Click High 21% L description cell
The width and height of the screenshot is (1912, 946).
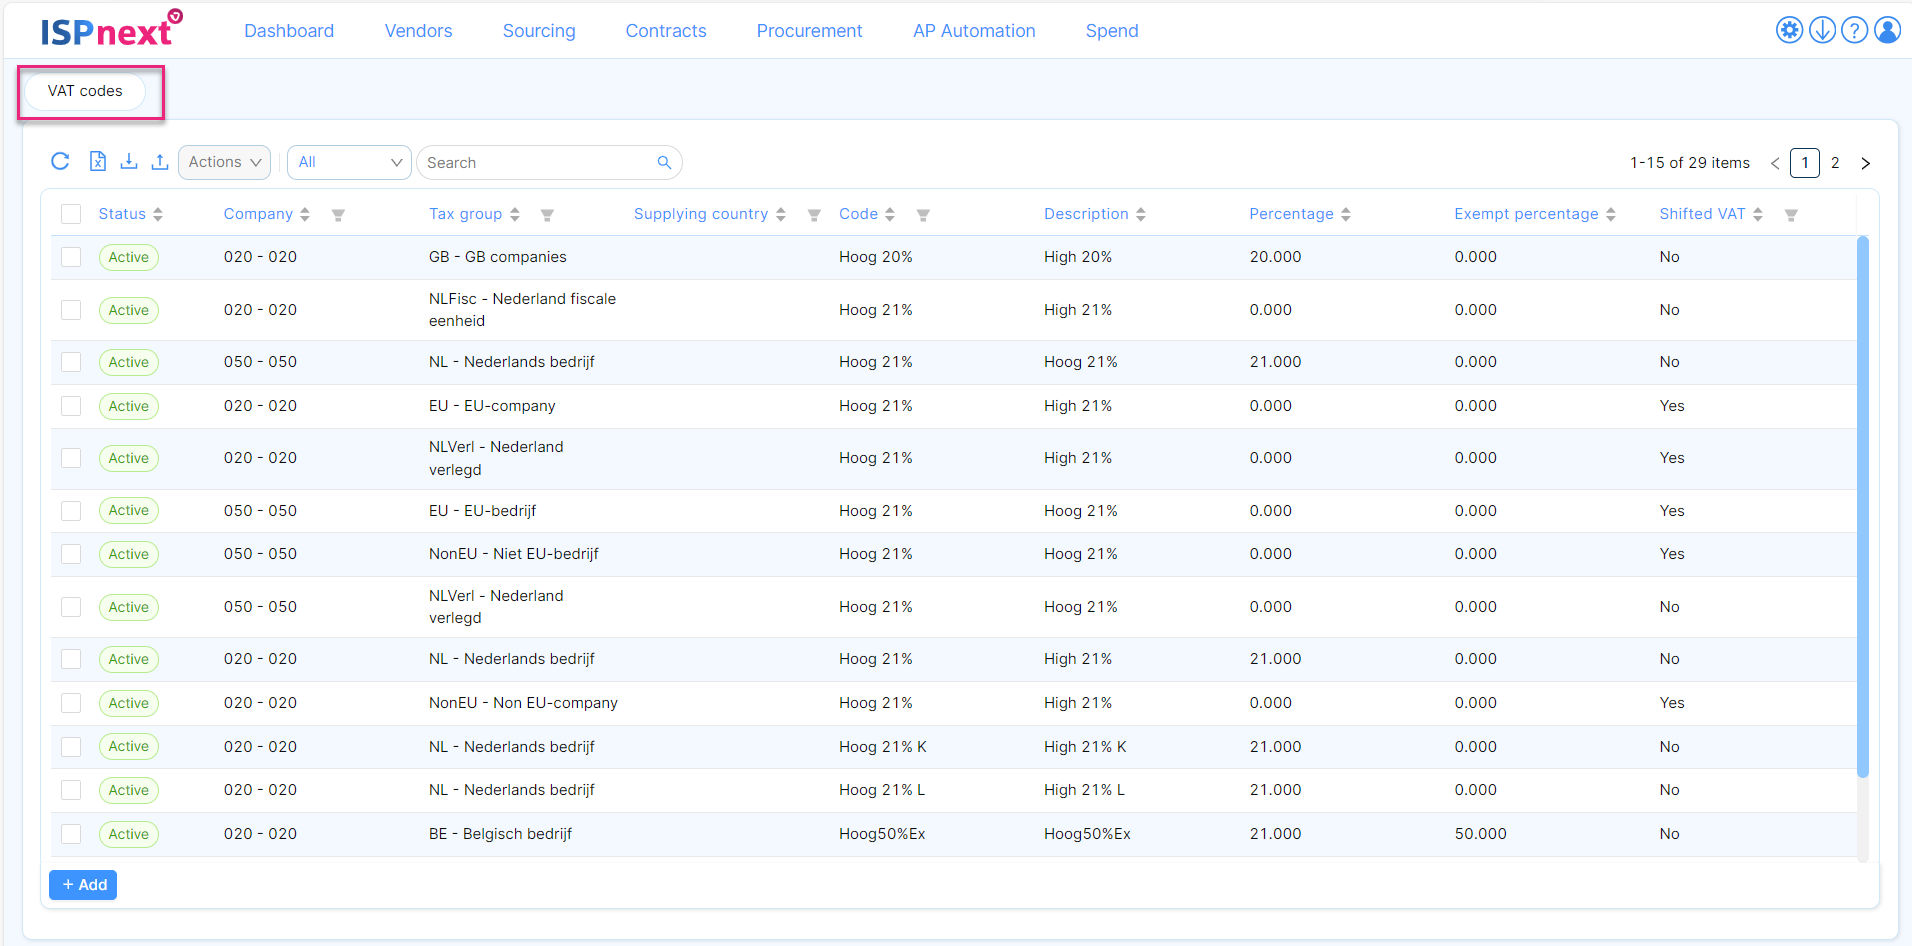[1084, 790]
